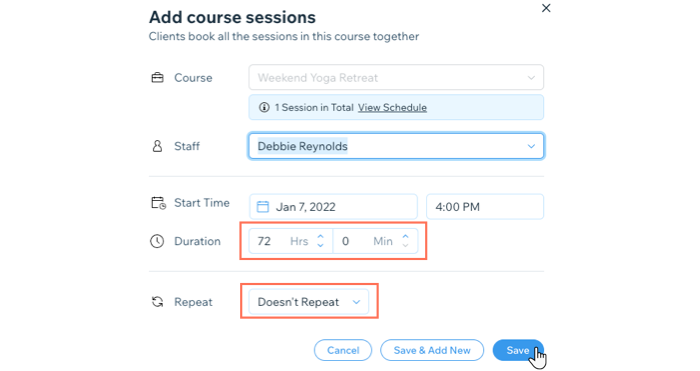The height and width of the screenshot is (371, 700).
Task: Increase duration minutes with up arrow
Action: pos(405,237)
